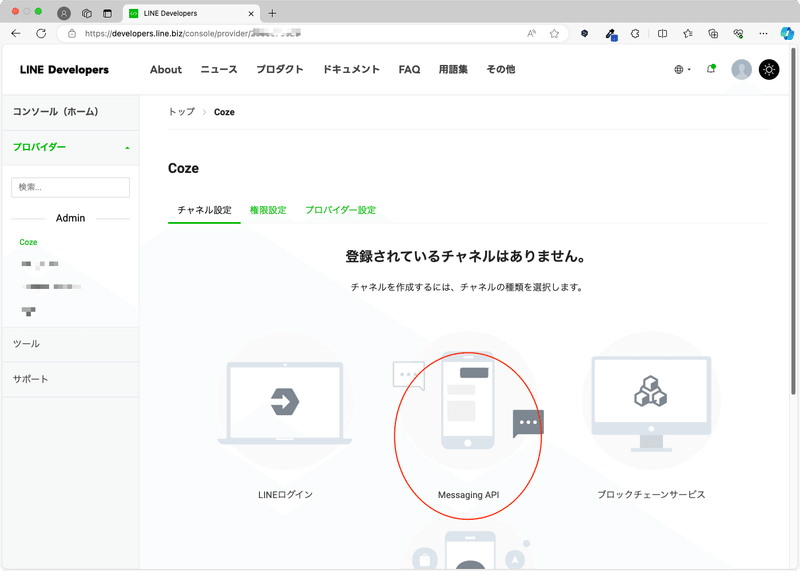Open サポート in the sidebar
This screenshot has width=800, height=571.
(x=70, y=379)
